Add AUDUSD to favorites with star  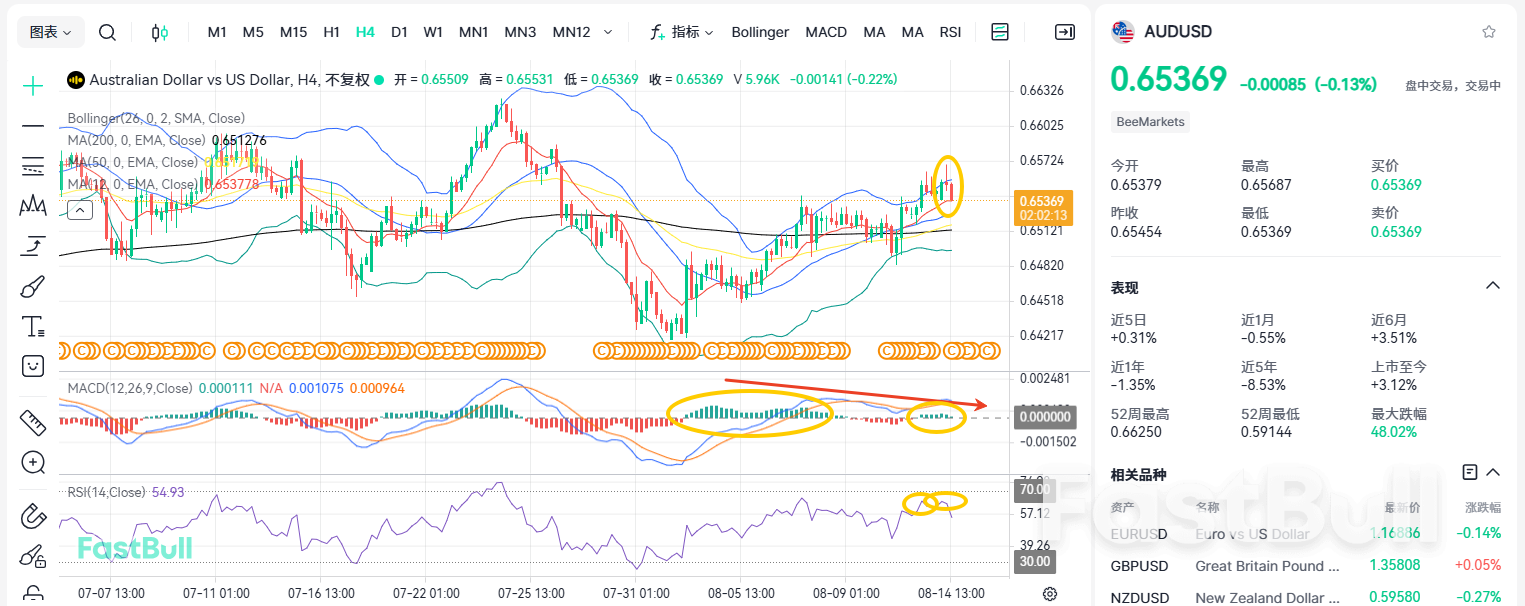1489,32
